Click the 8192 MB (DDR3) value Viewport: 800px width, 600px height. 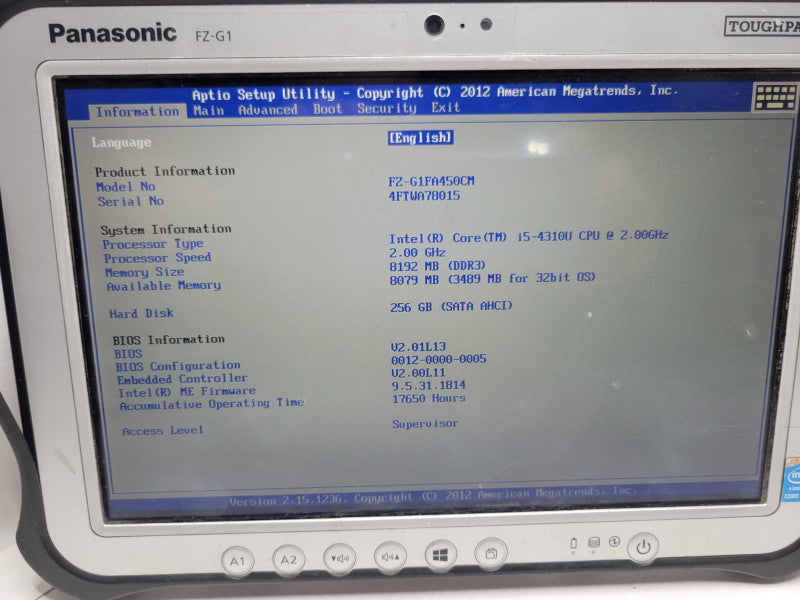tap(437, 266)
